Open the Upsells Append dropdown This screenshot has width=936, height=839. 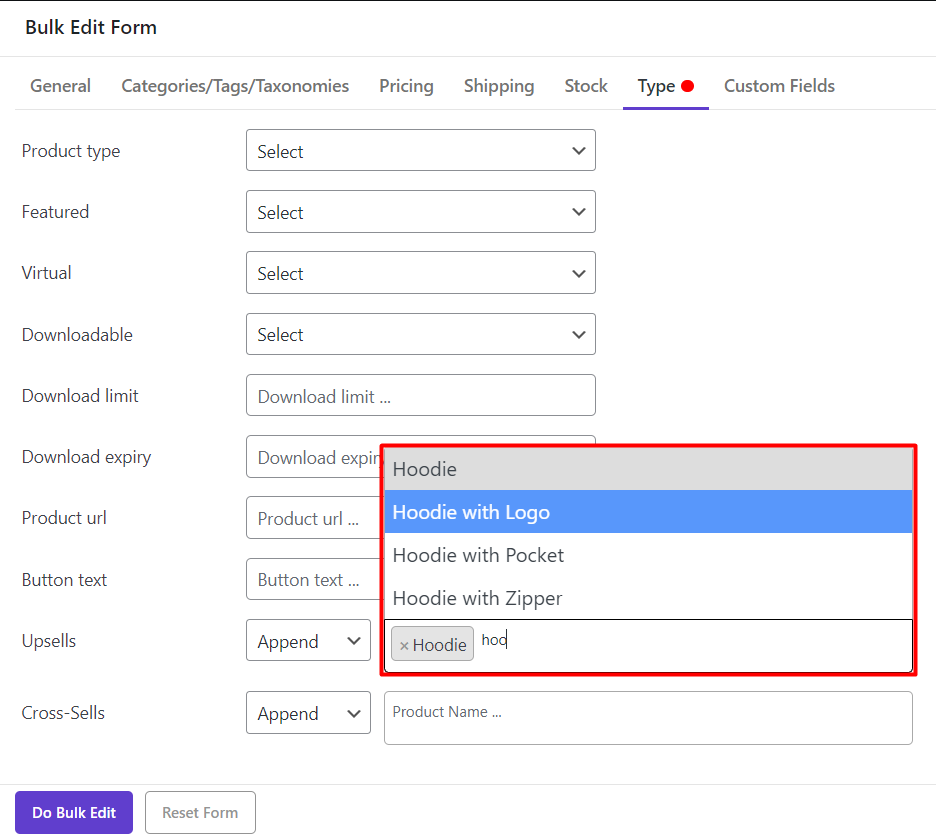click(x=308, y=641)
